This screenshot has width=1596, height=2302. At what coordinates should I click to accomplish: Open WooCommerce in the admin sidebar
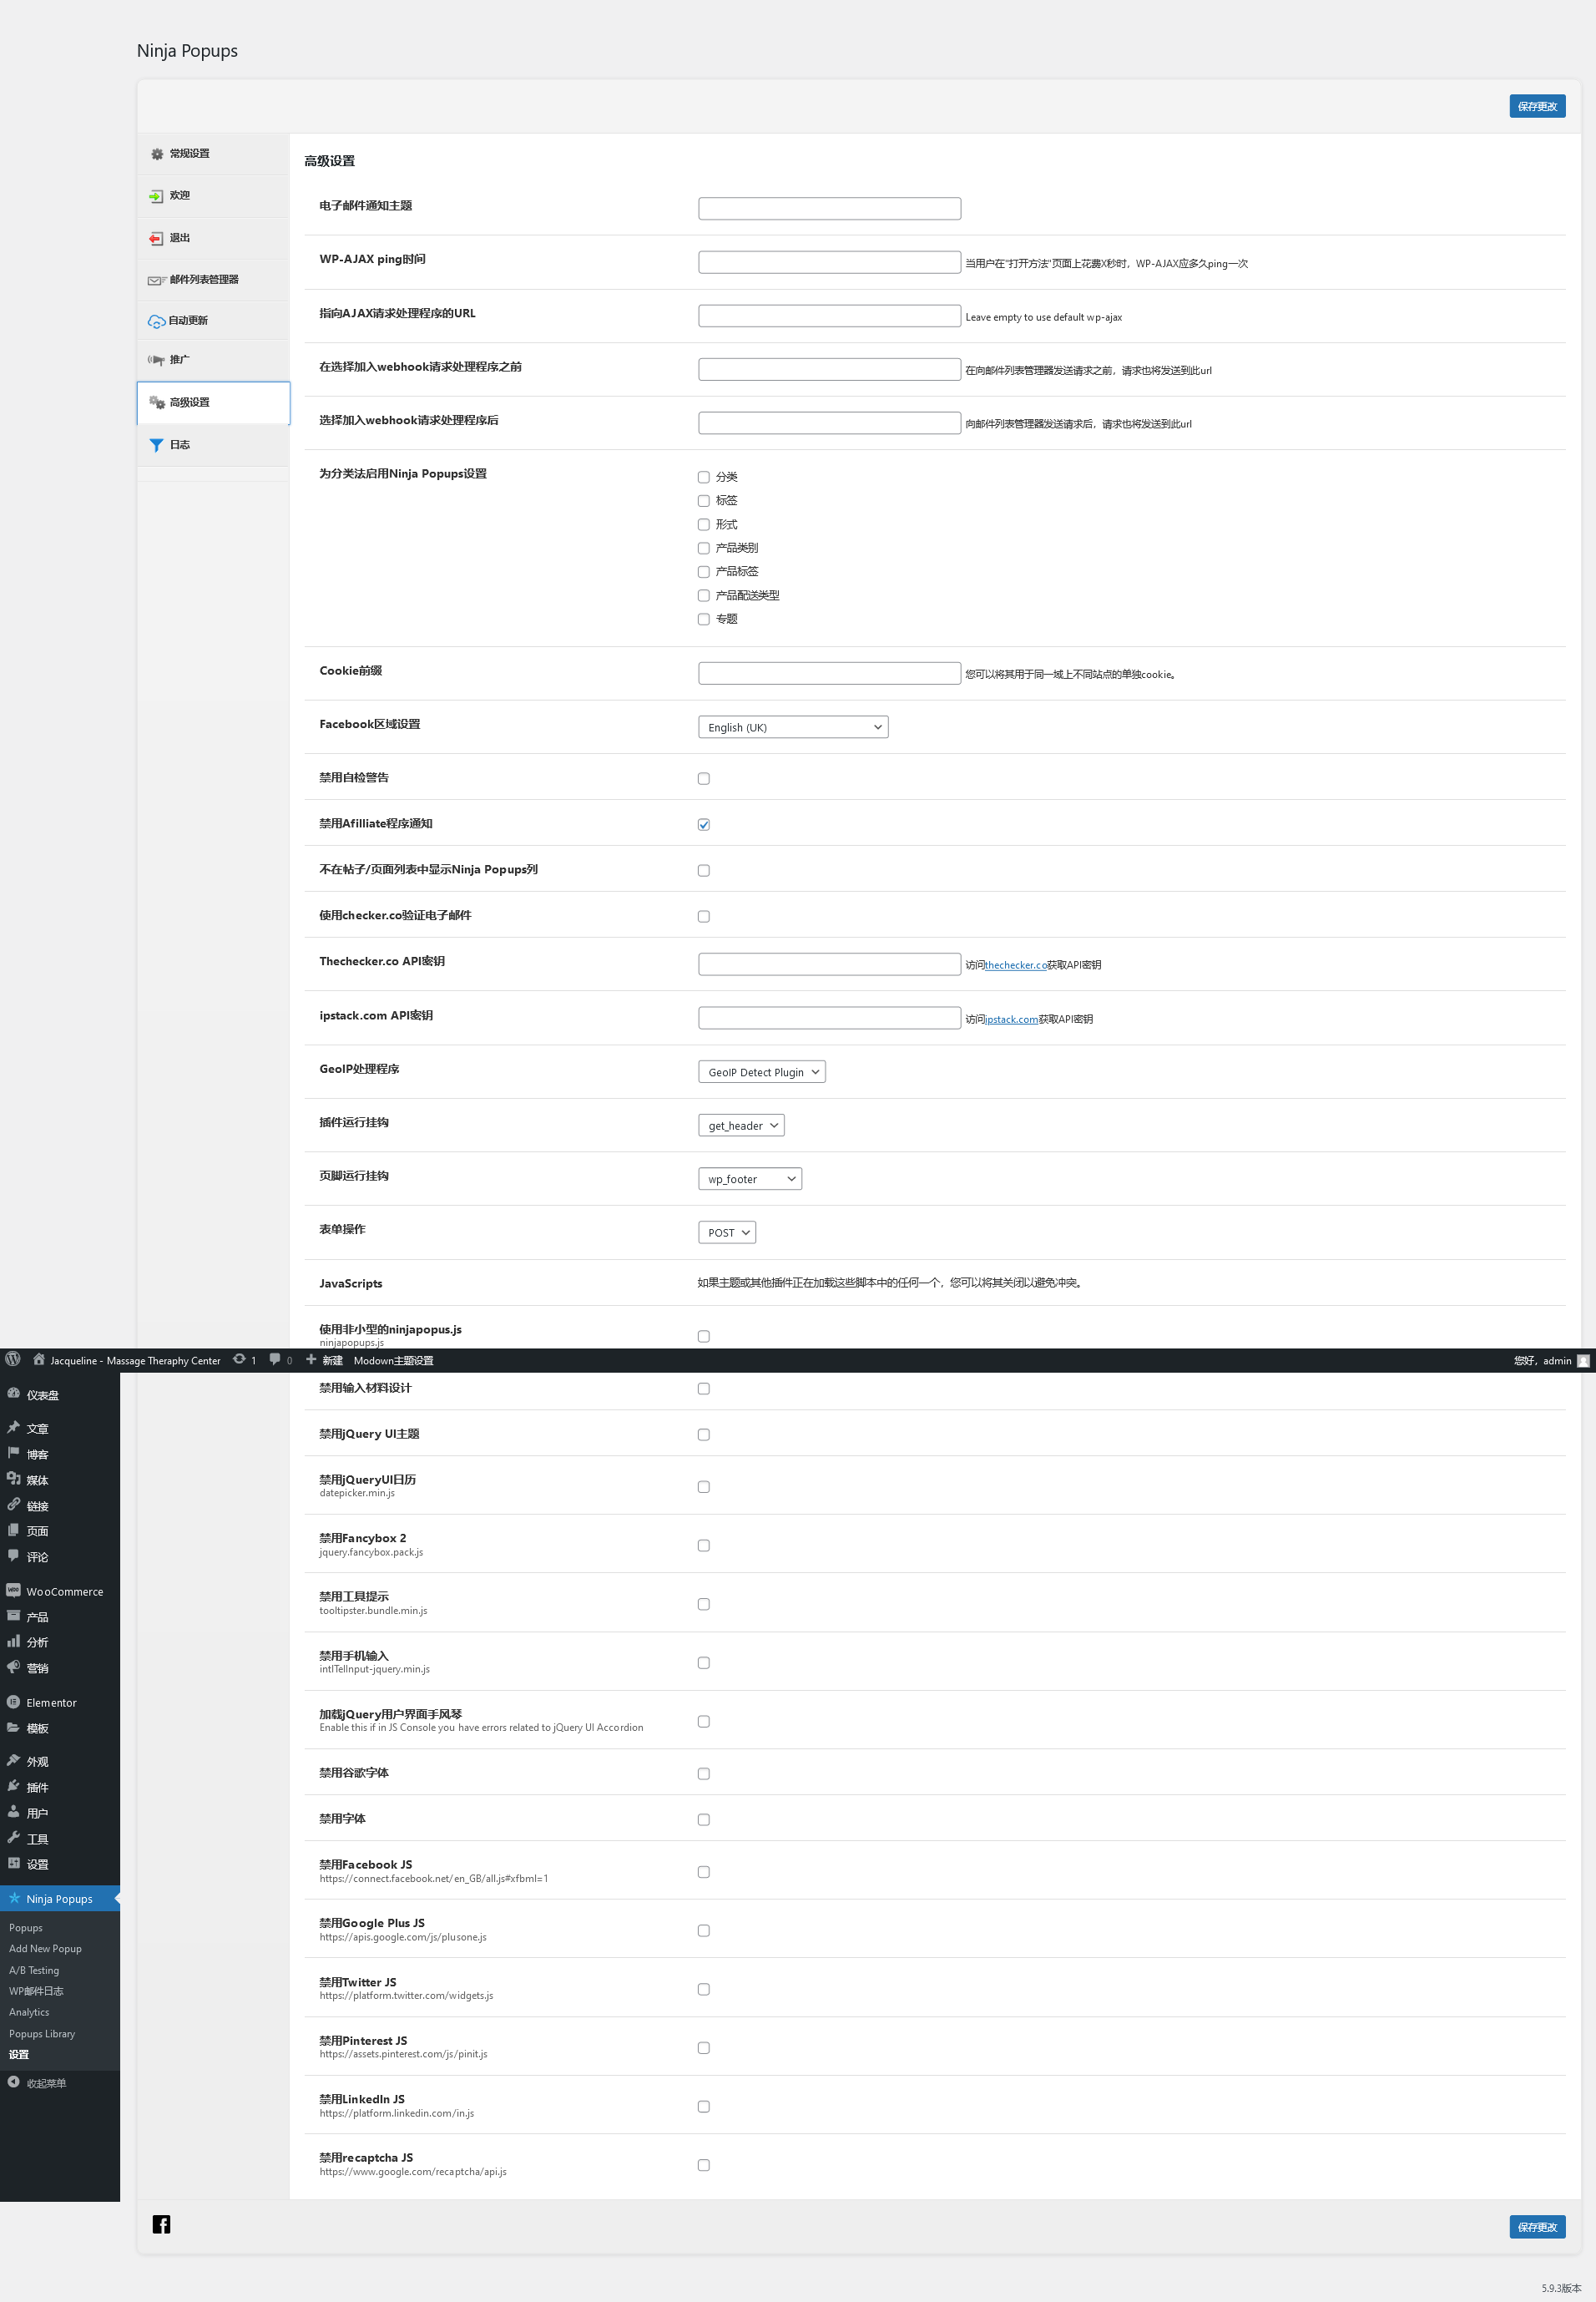click(64, 1591)
